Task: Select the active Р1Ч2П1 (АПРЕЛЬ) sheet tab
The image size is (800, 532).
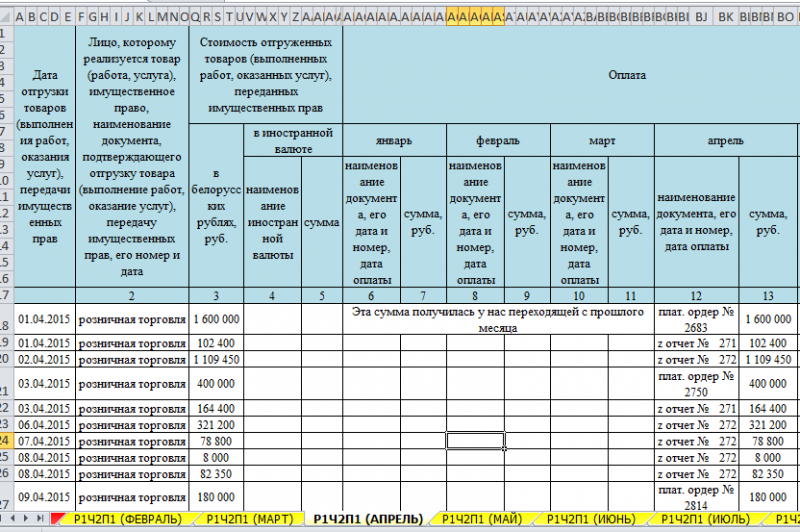Action: click(x=364, y=519)
